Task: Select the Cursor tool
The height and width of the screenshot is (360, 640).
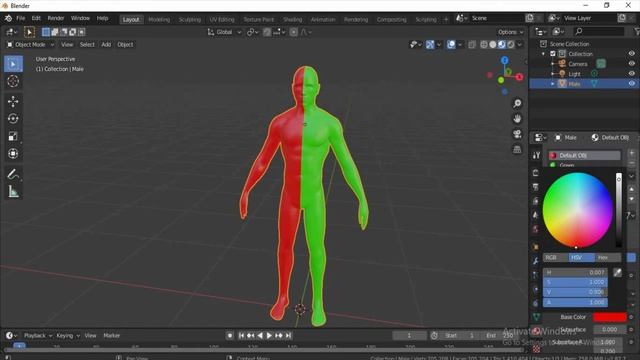Action: [x=13, y=81]
